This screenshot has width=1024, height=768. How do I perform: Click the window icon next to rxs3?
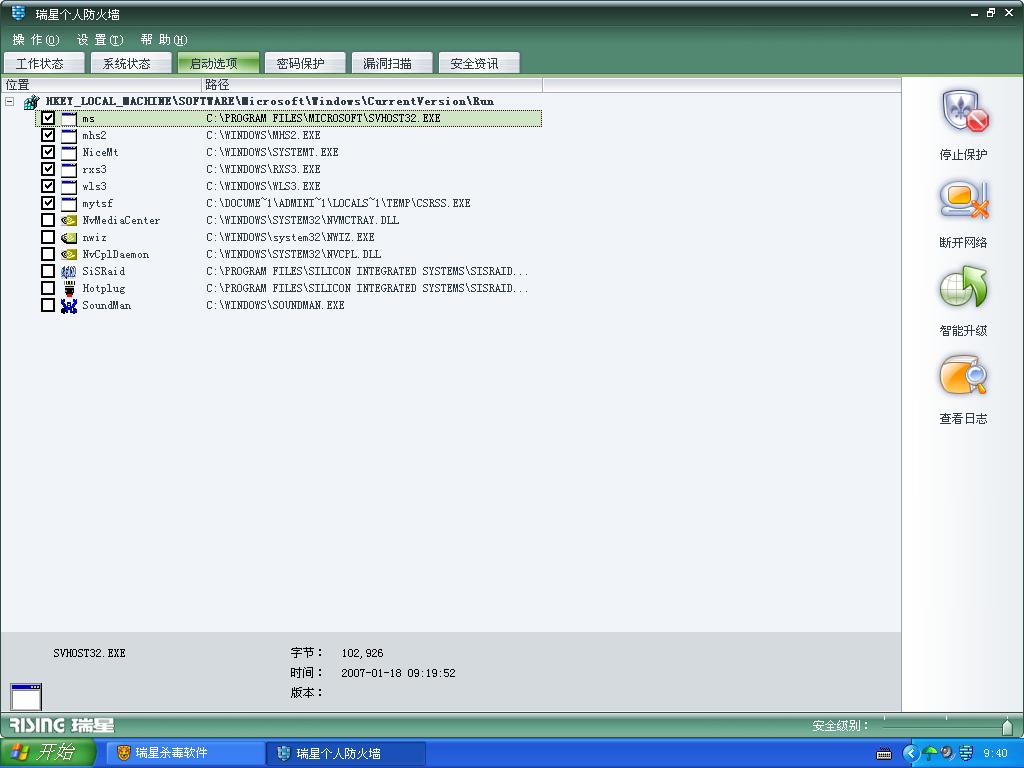click(69, 170)
